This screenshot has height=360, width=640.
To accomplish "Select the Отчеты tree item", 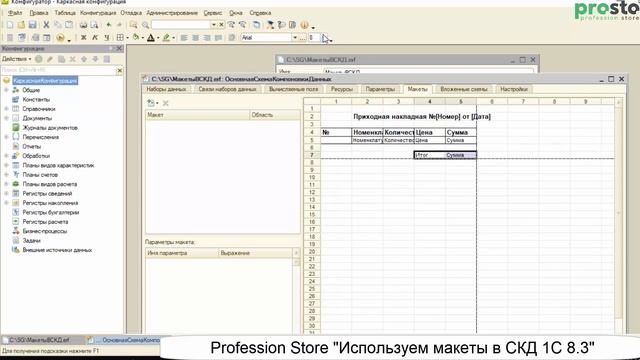I will [x=31, y=146].
